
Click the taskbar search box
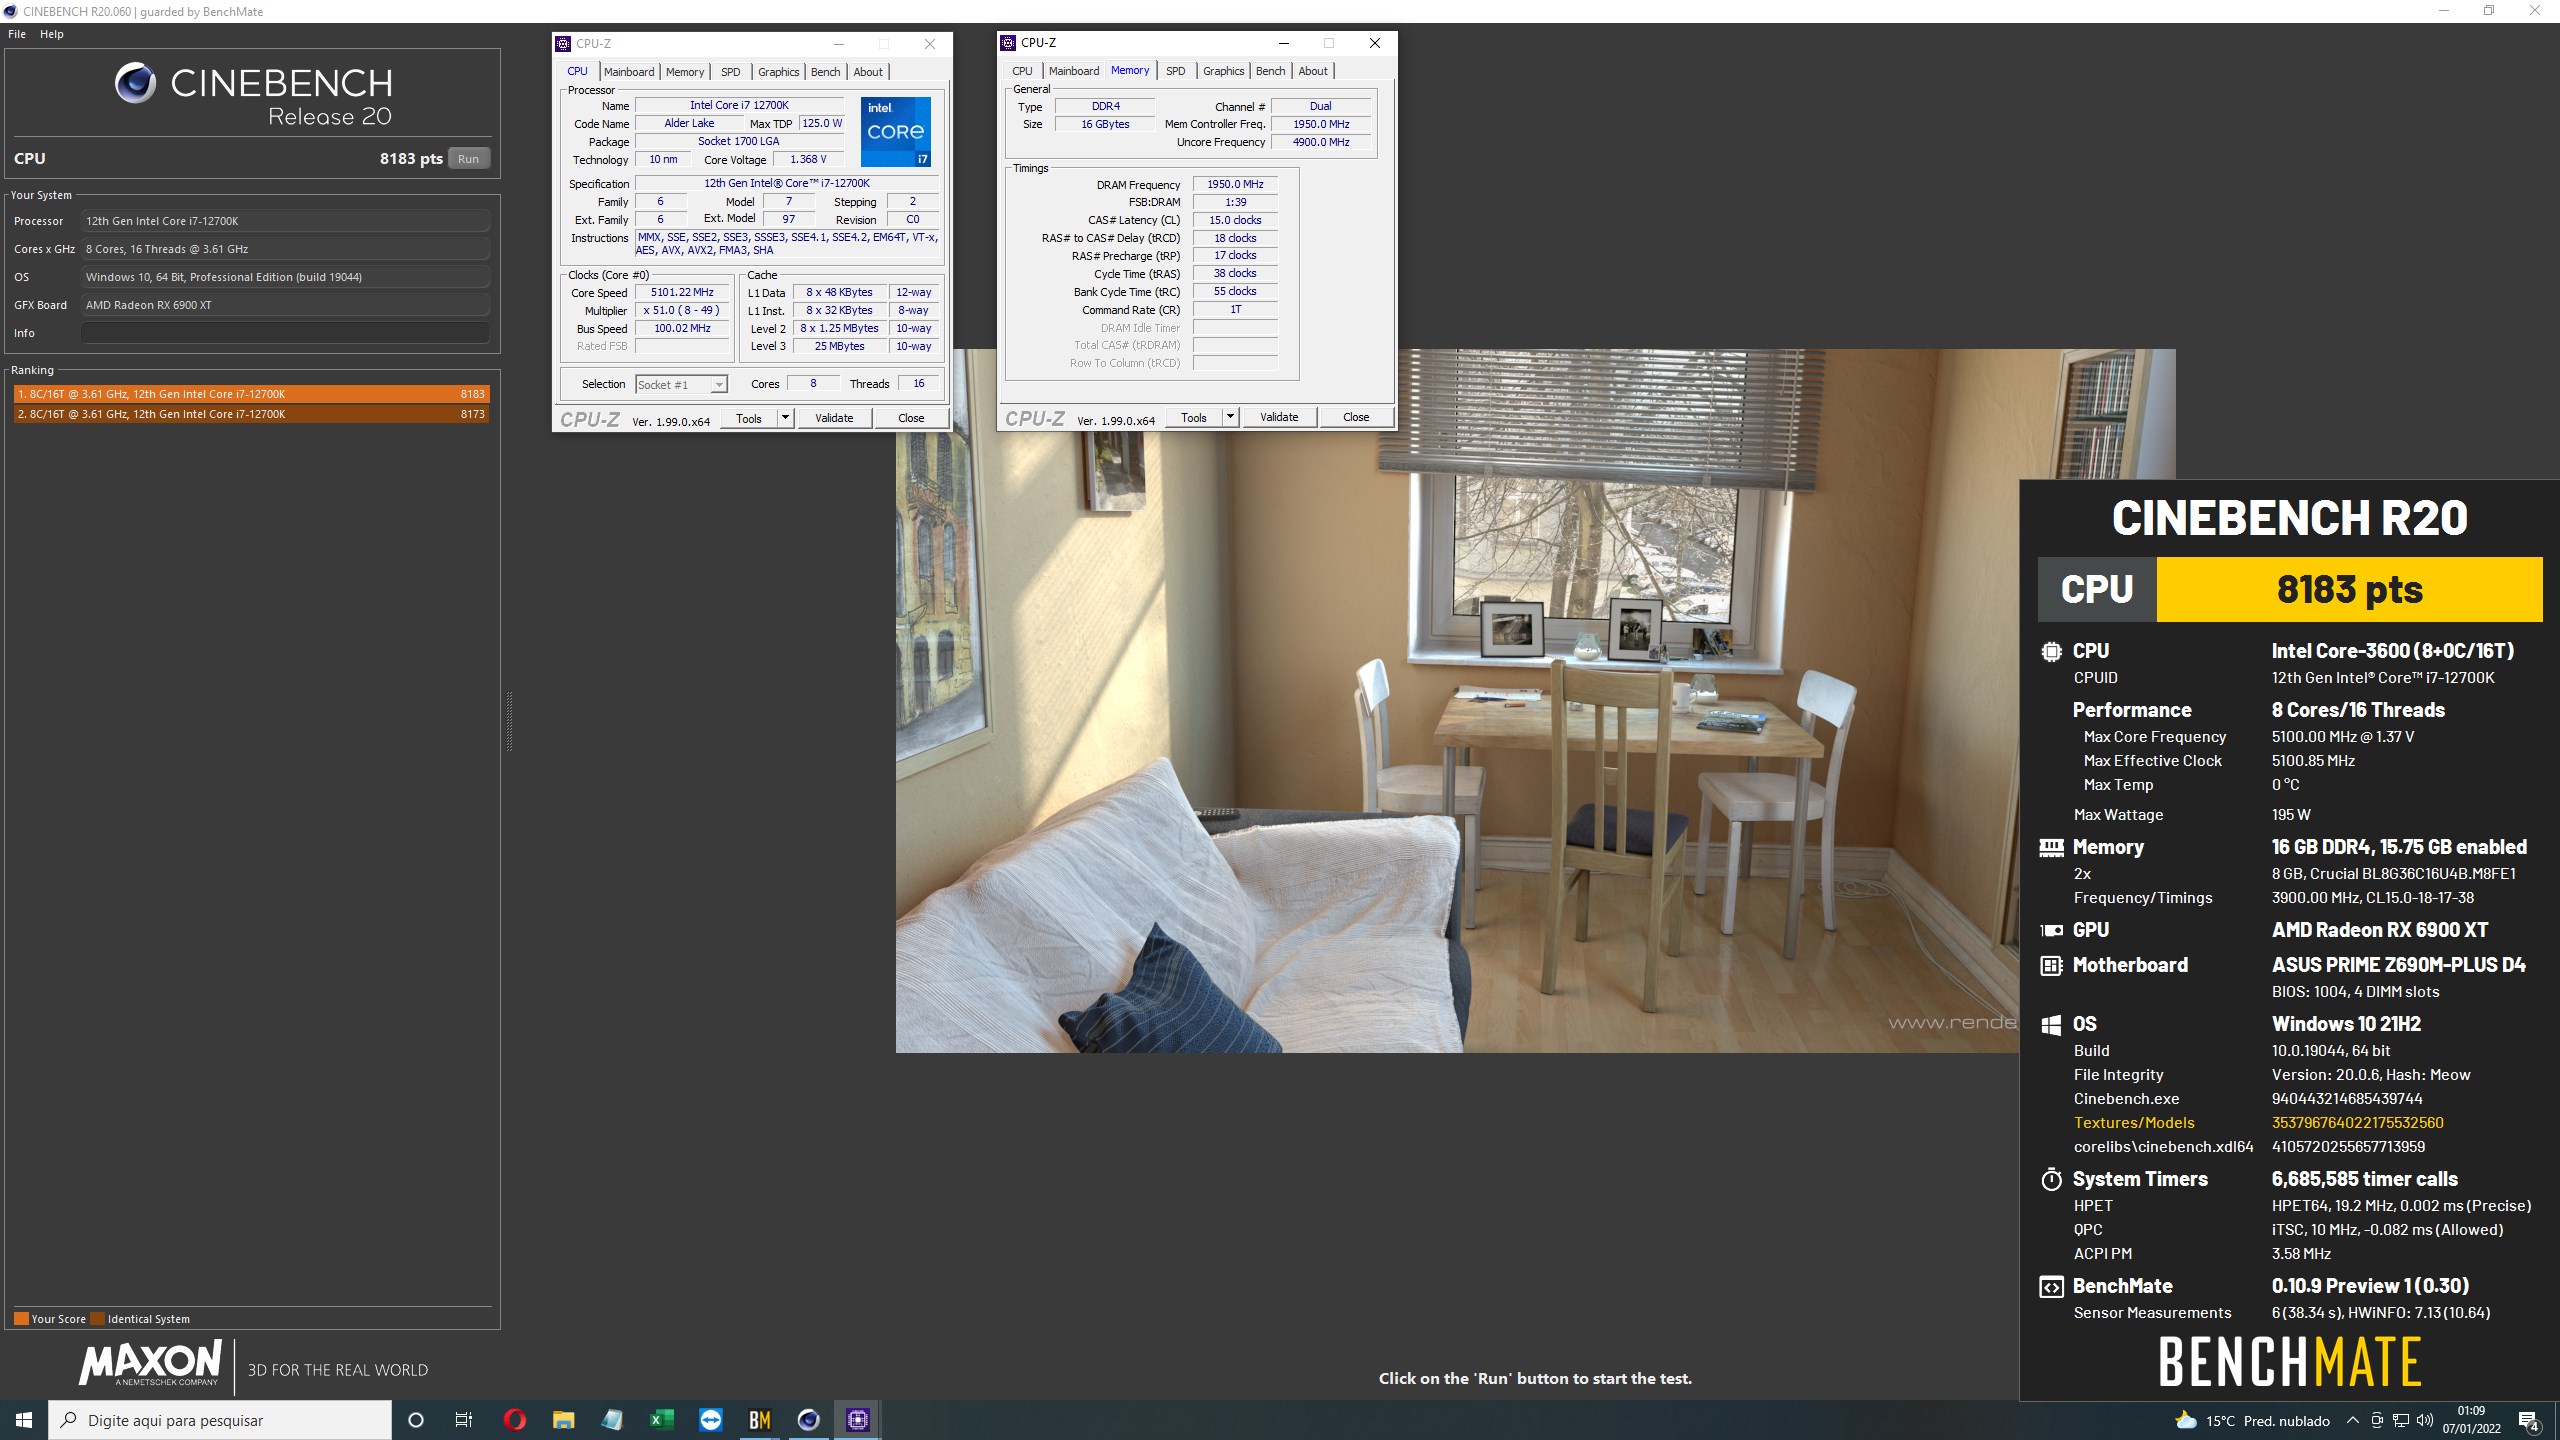(x=220, y=1420)
